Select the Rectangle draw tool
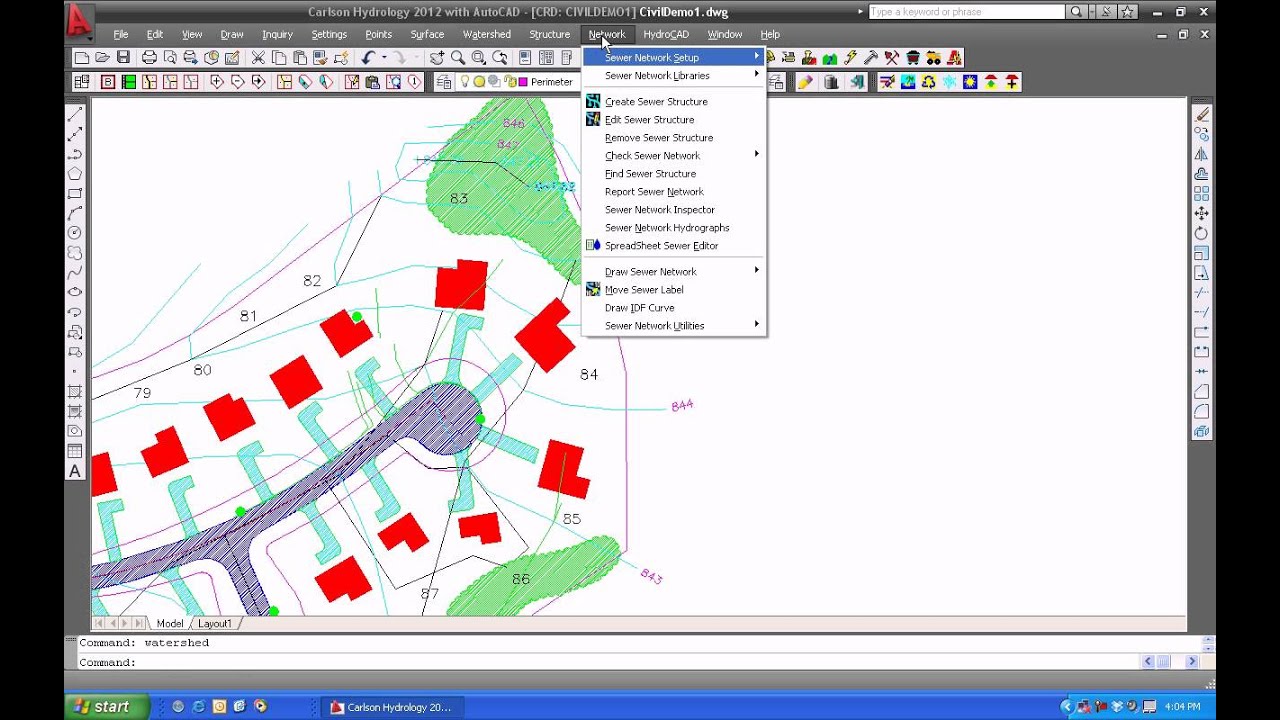This screenshot has width=1280, height=720. pos(75,193)
